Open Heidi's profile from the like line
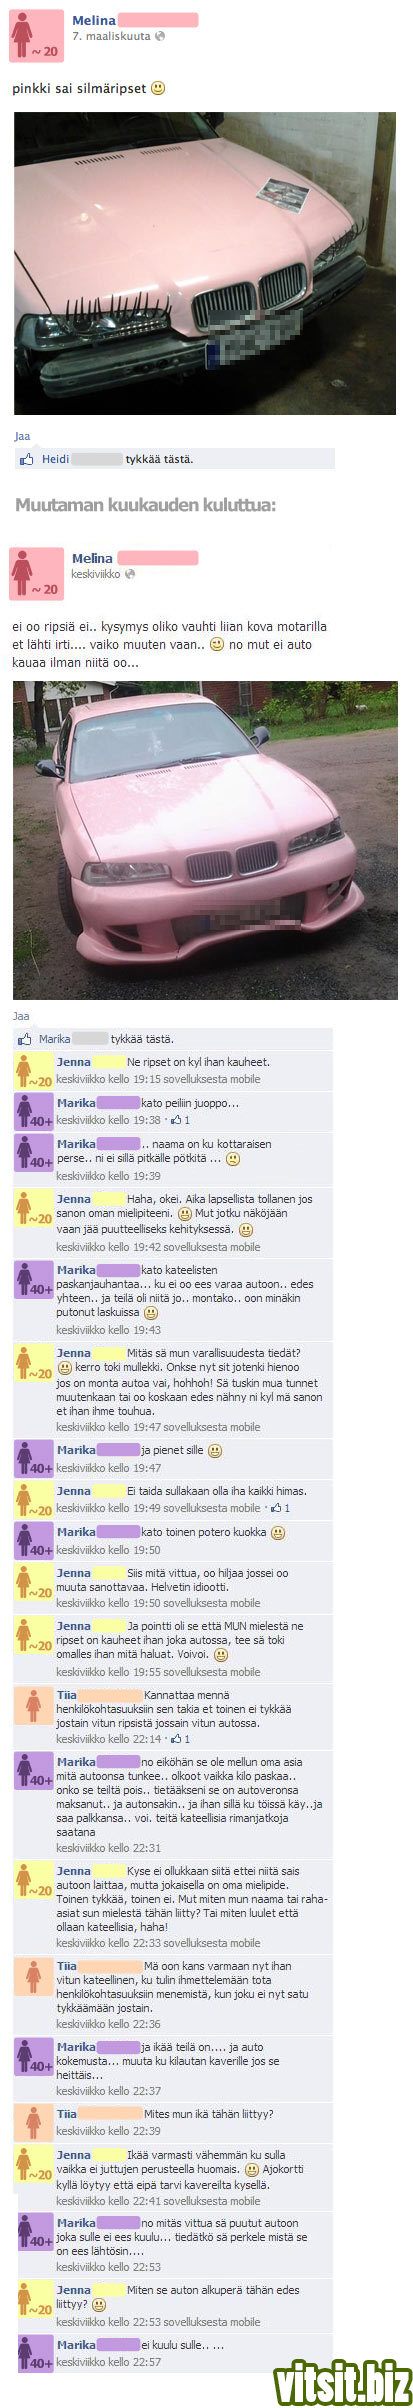 coord(56,459)
